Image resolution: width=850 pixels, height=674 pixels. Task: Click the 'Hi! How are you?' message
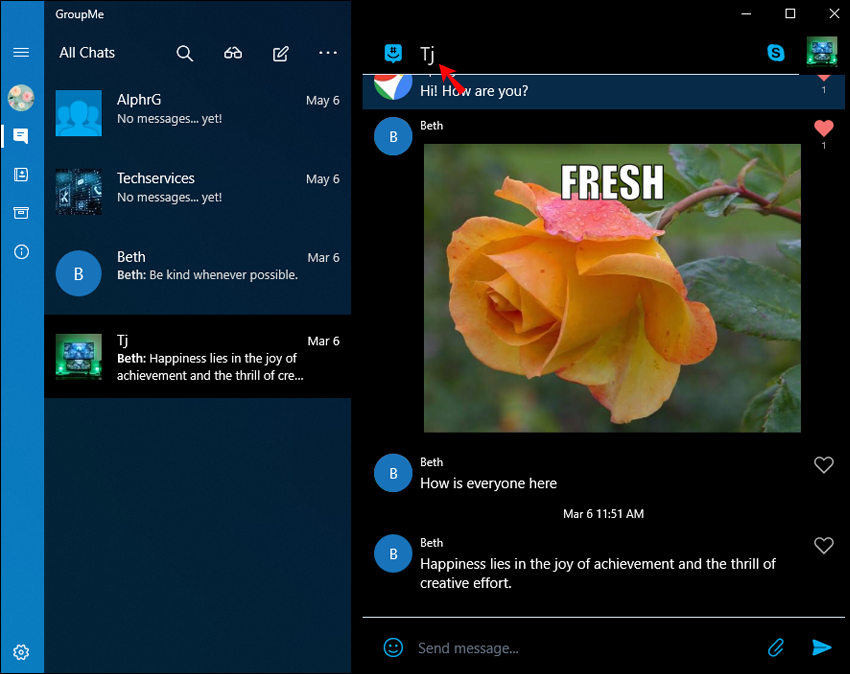pyautogui.click(x=474, y=91)
